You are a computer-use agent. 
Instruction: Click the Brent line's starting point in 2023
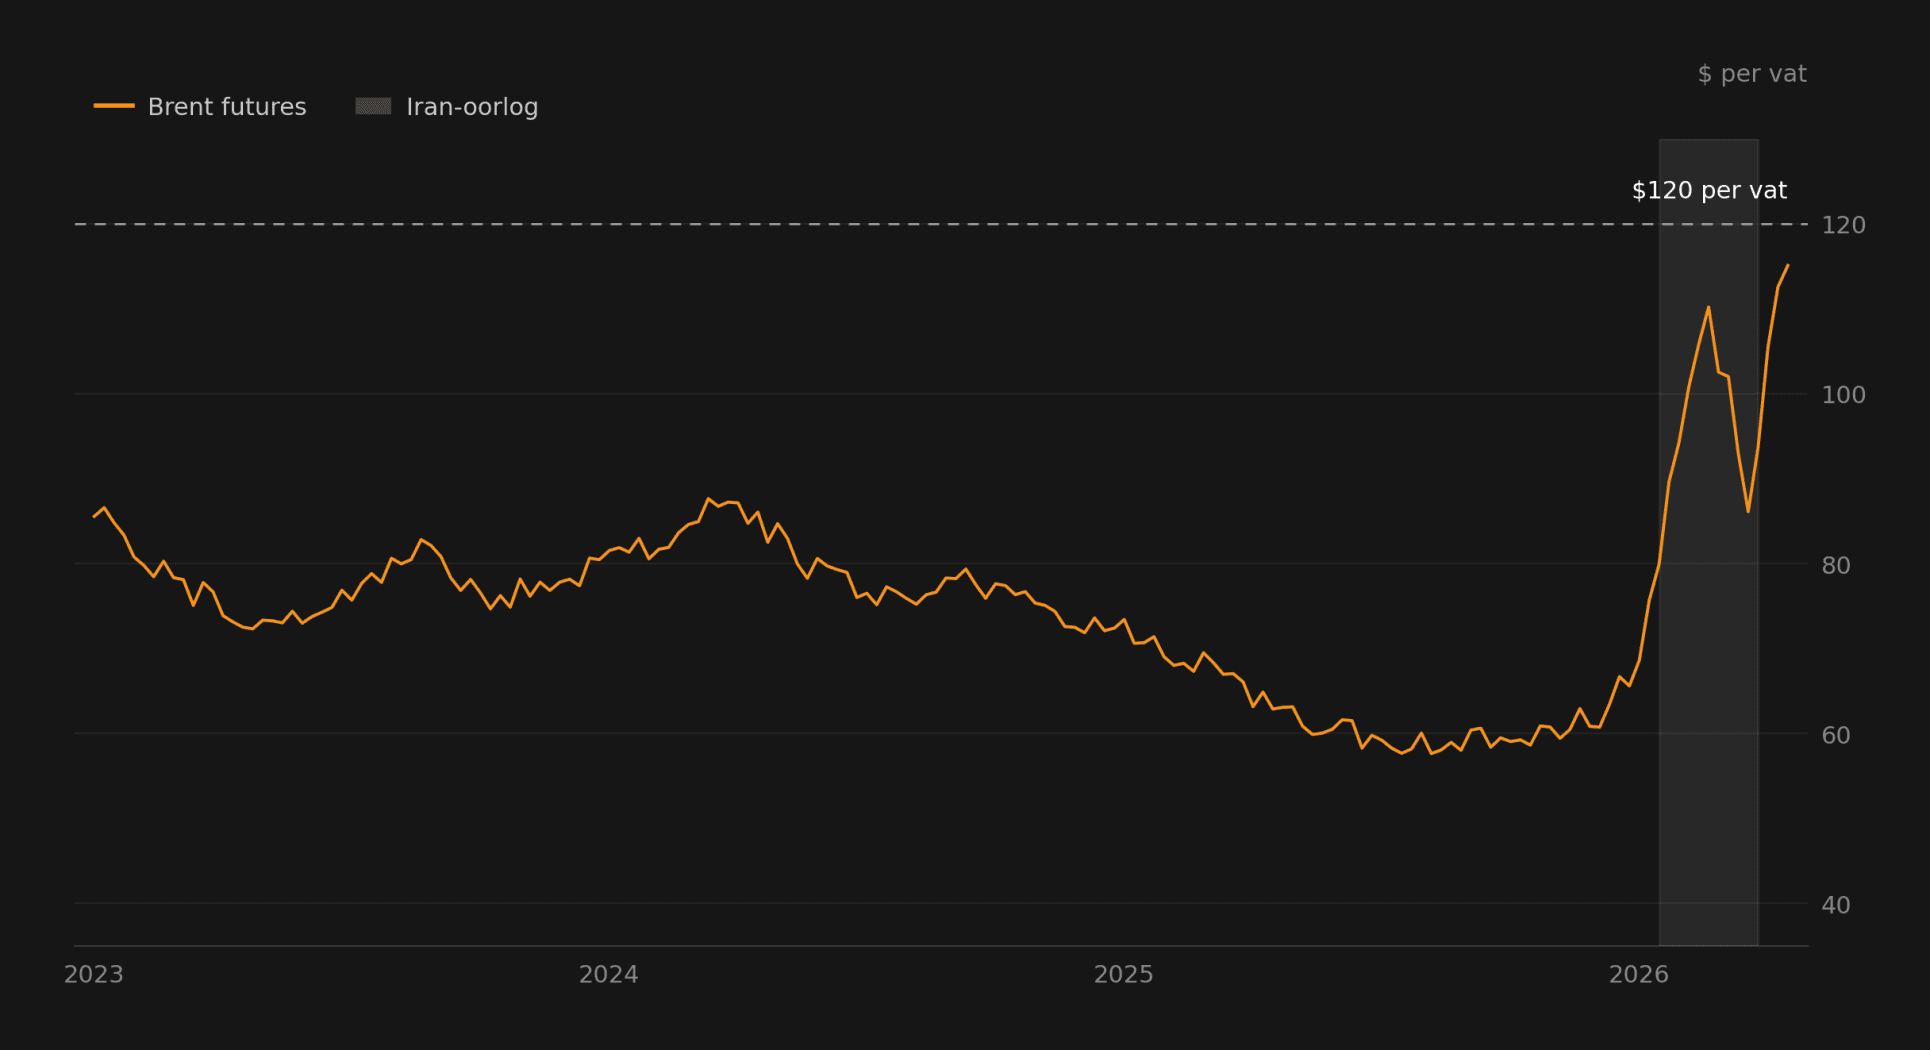[x=94, y=517]
